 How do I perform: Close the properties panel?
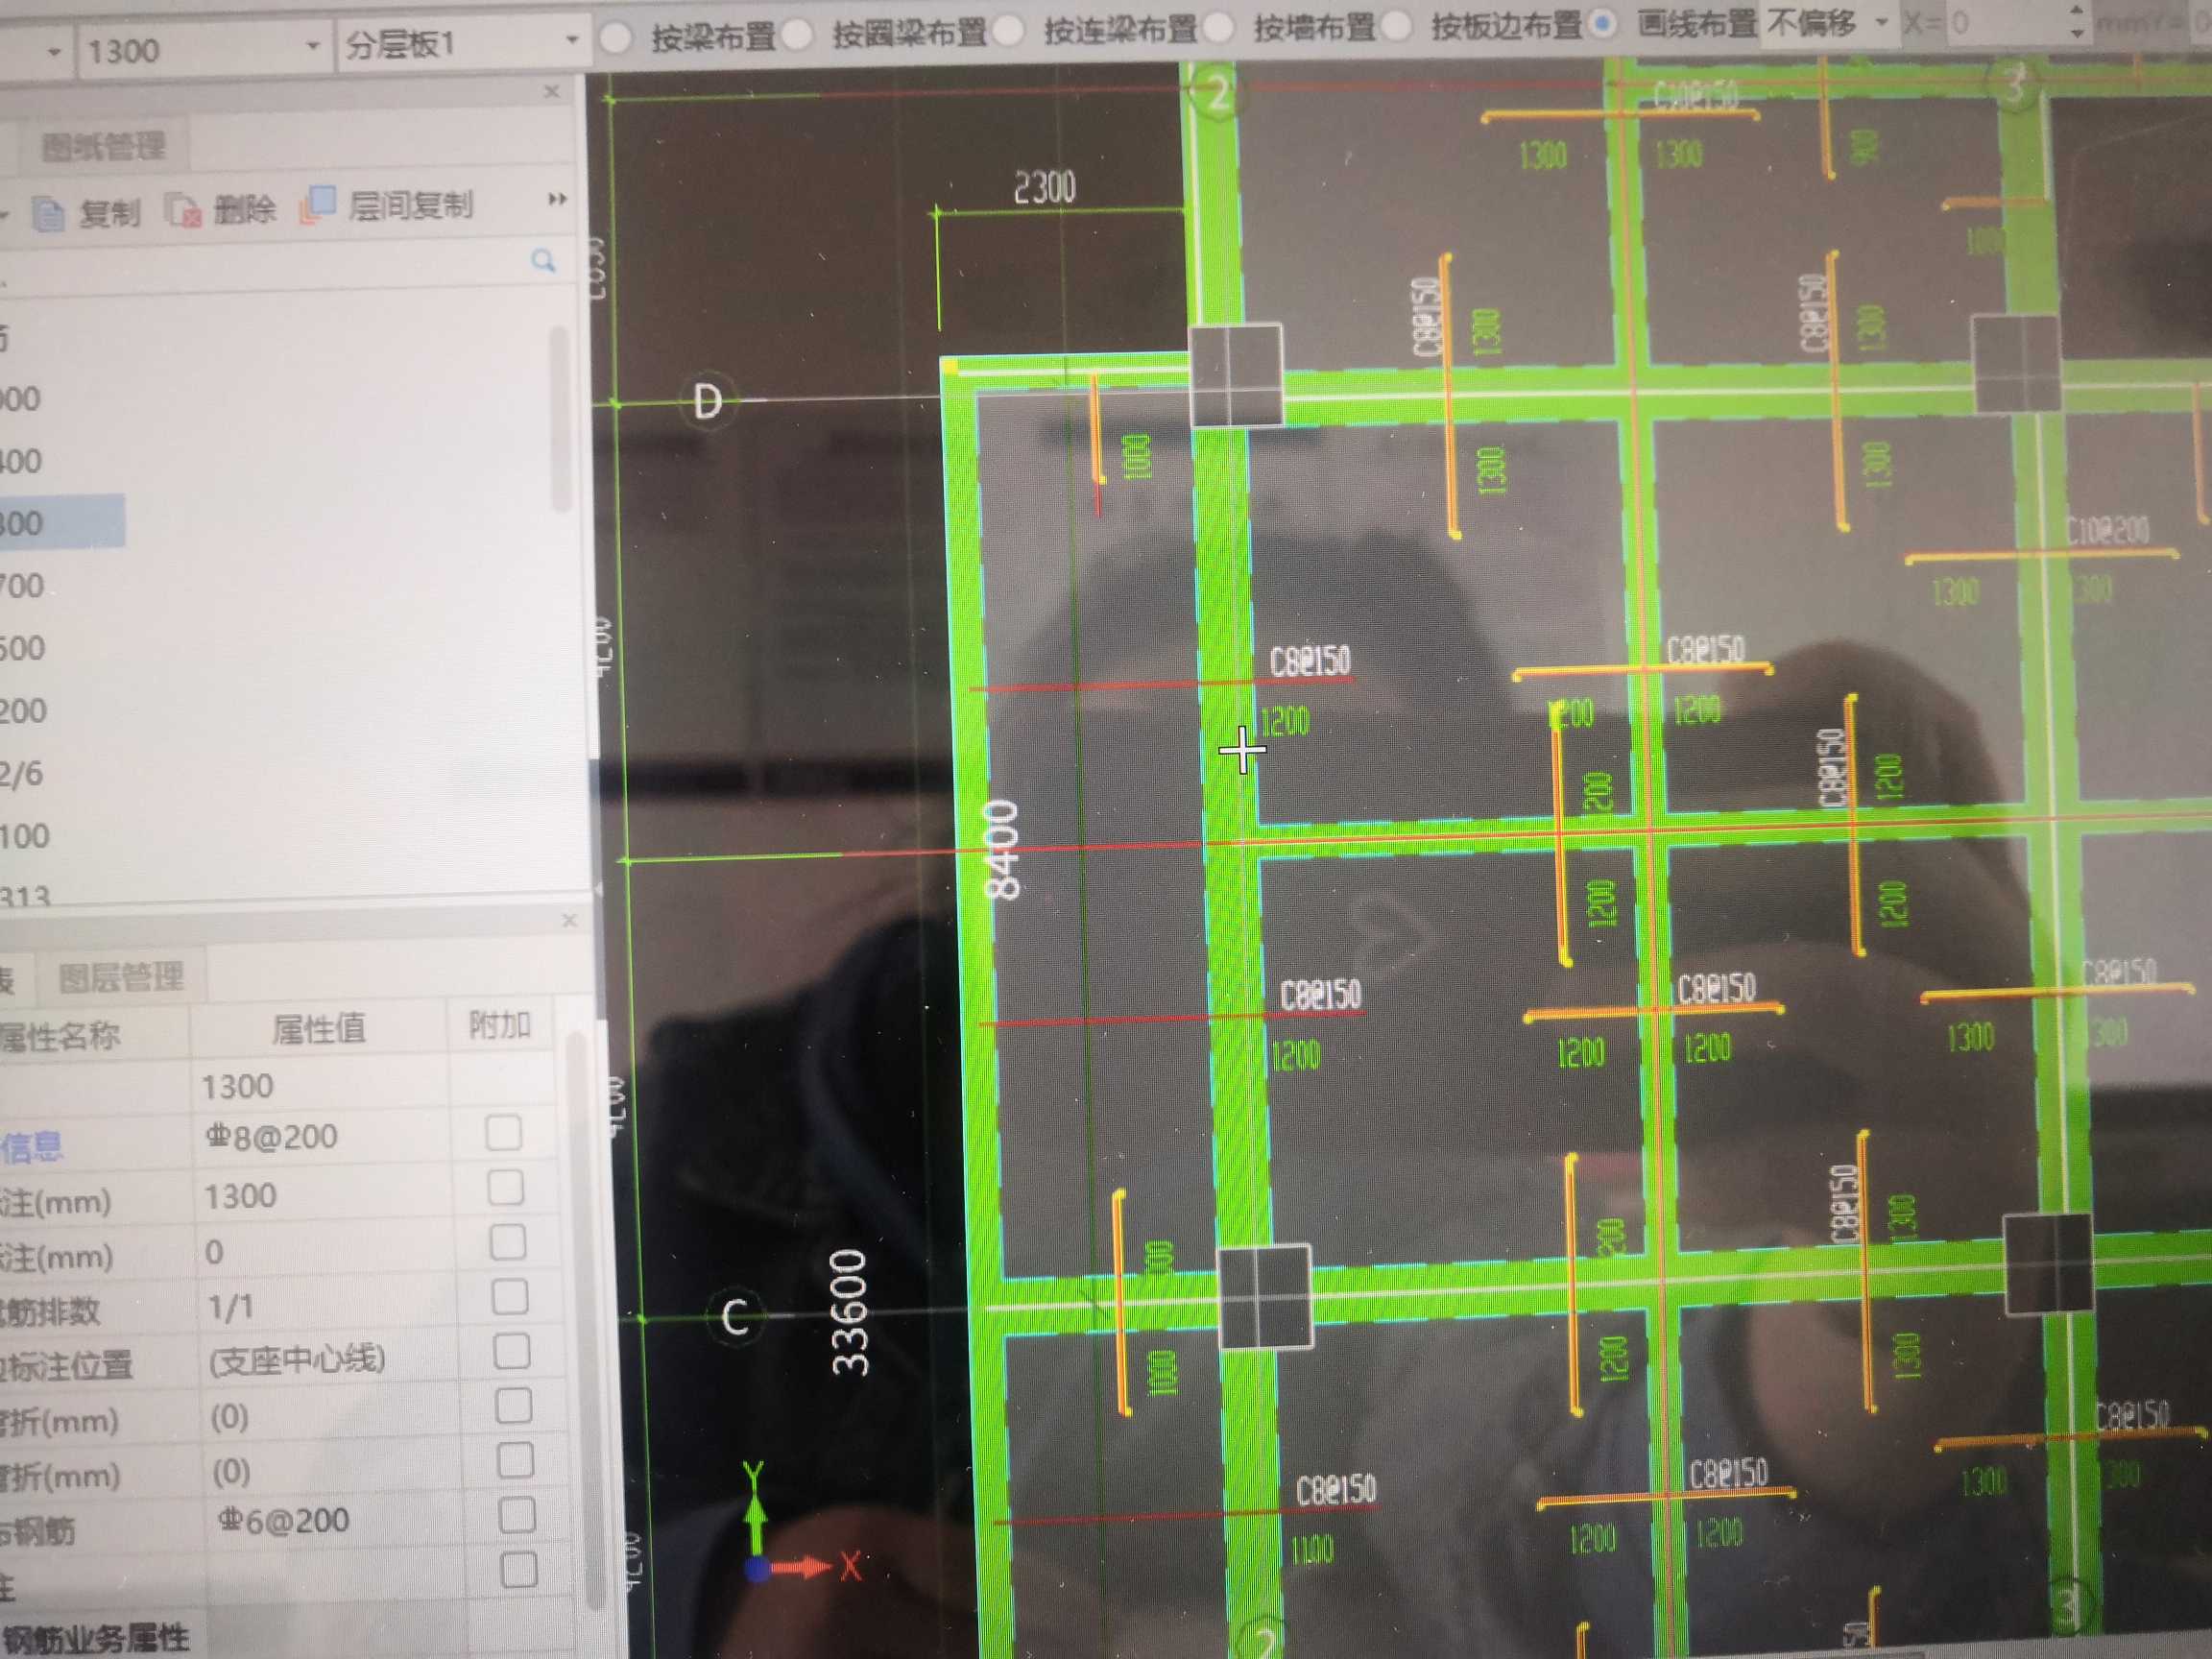click(569, 920)
